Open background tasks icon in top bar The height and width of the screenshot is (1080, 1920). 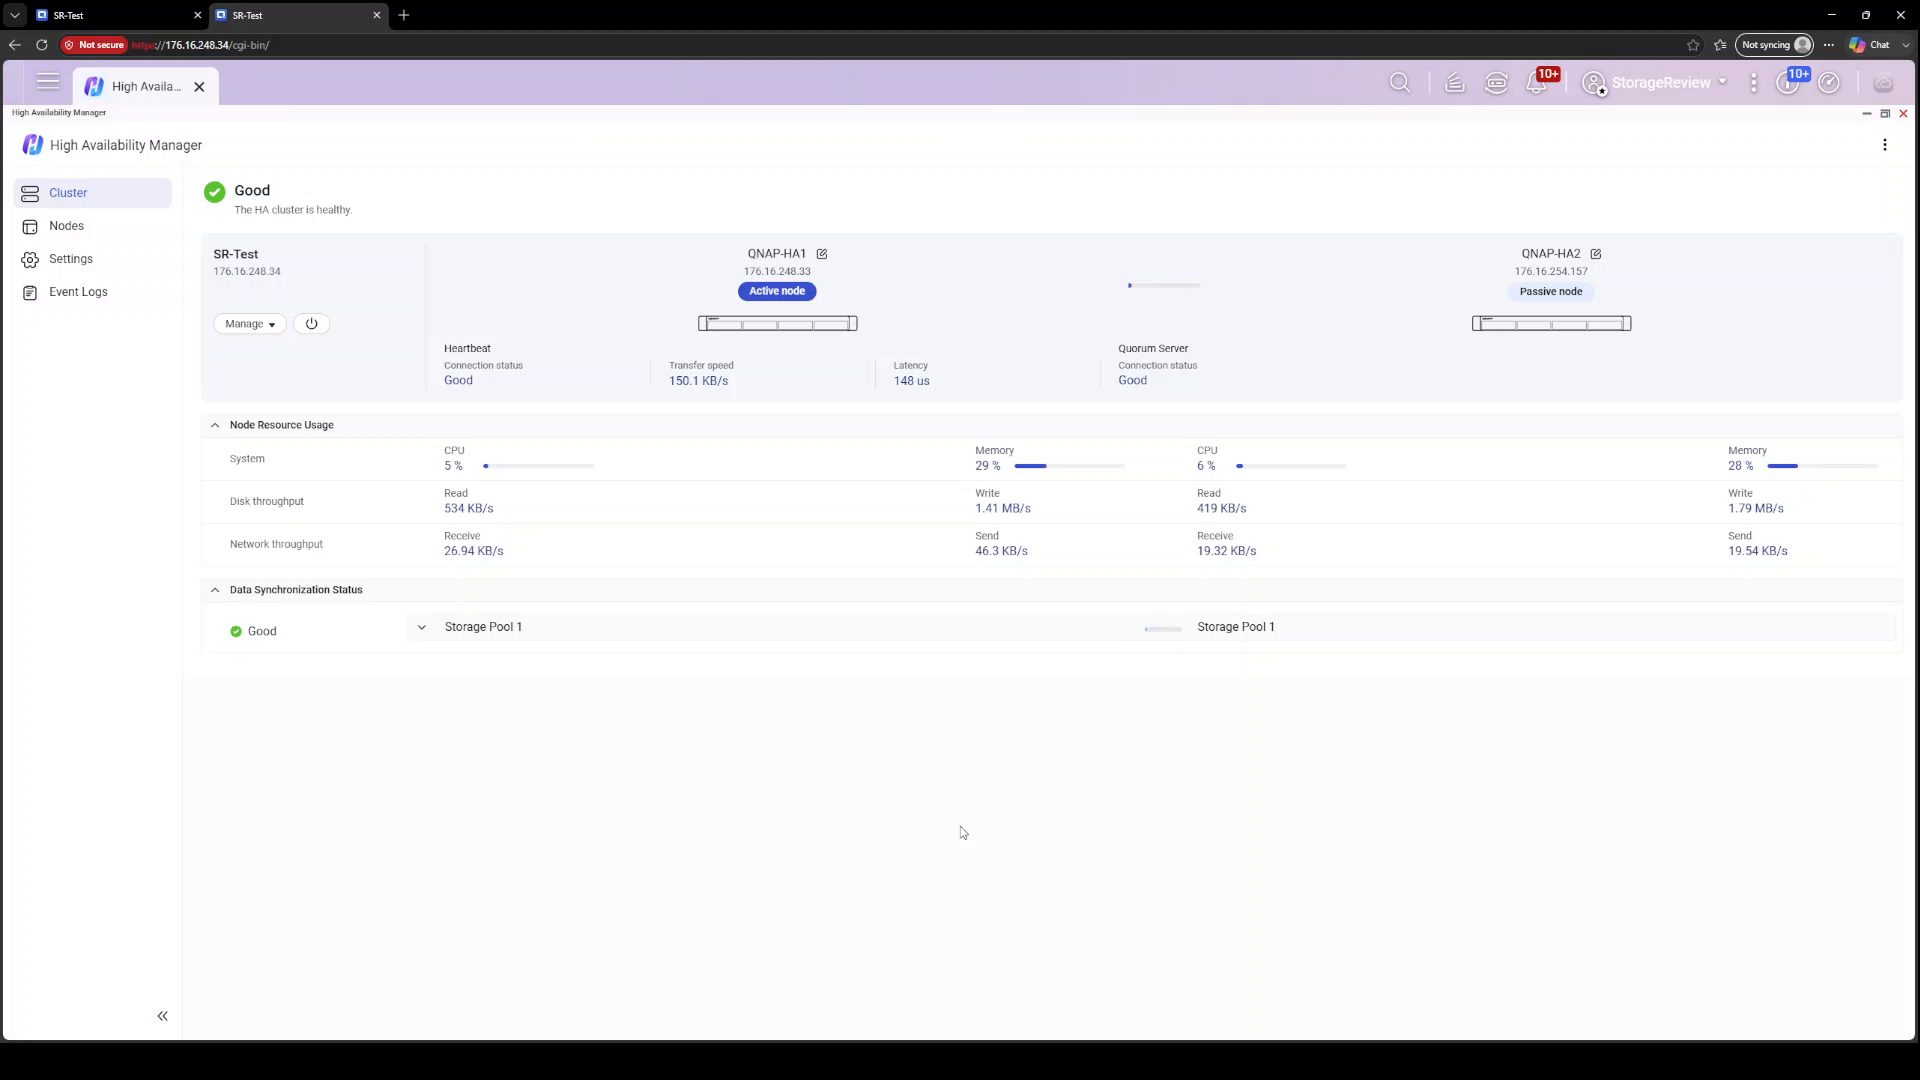[1455, 83]
